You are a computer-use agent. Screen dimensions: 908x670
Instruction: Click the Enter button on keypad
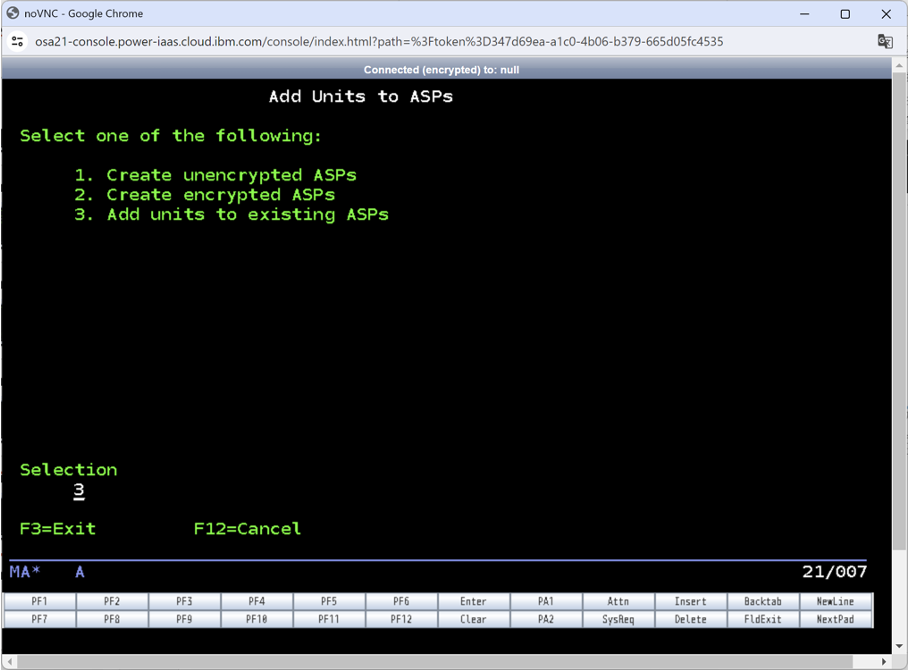(x=474, y=601)
